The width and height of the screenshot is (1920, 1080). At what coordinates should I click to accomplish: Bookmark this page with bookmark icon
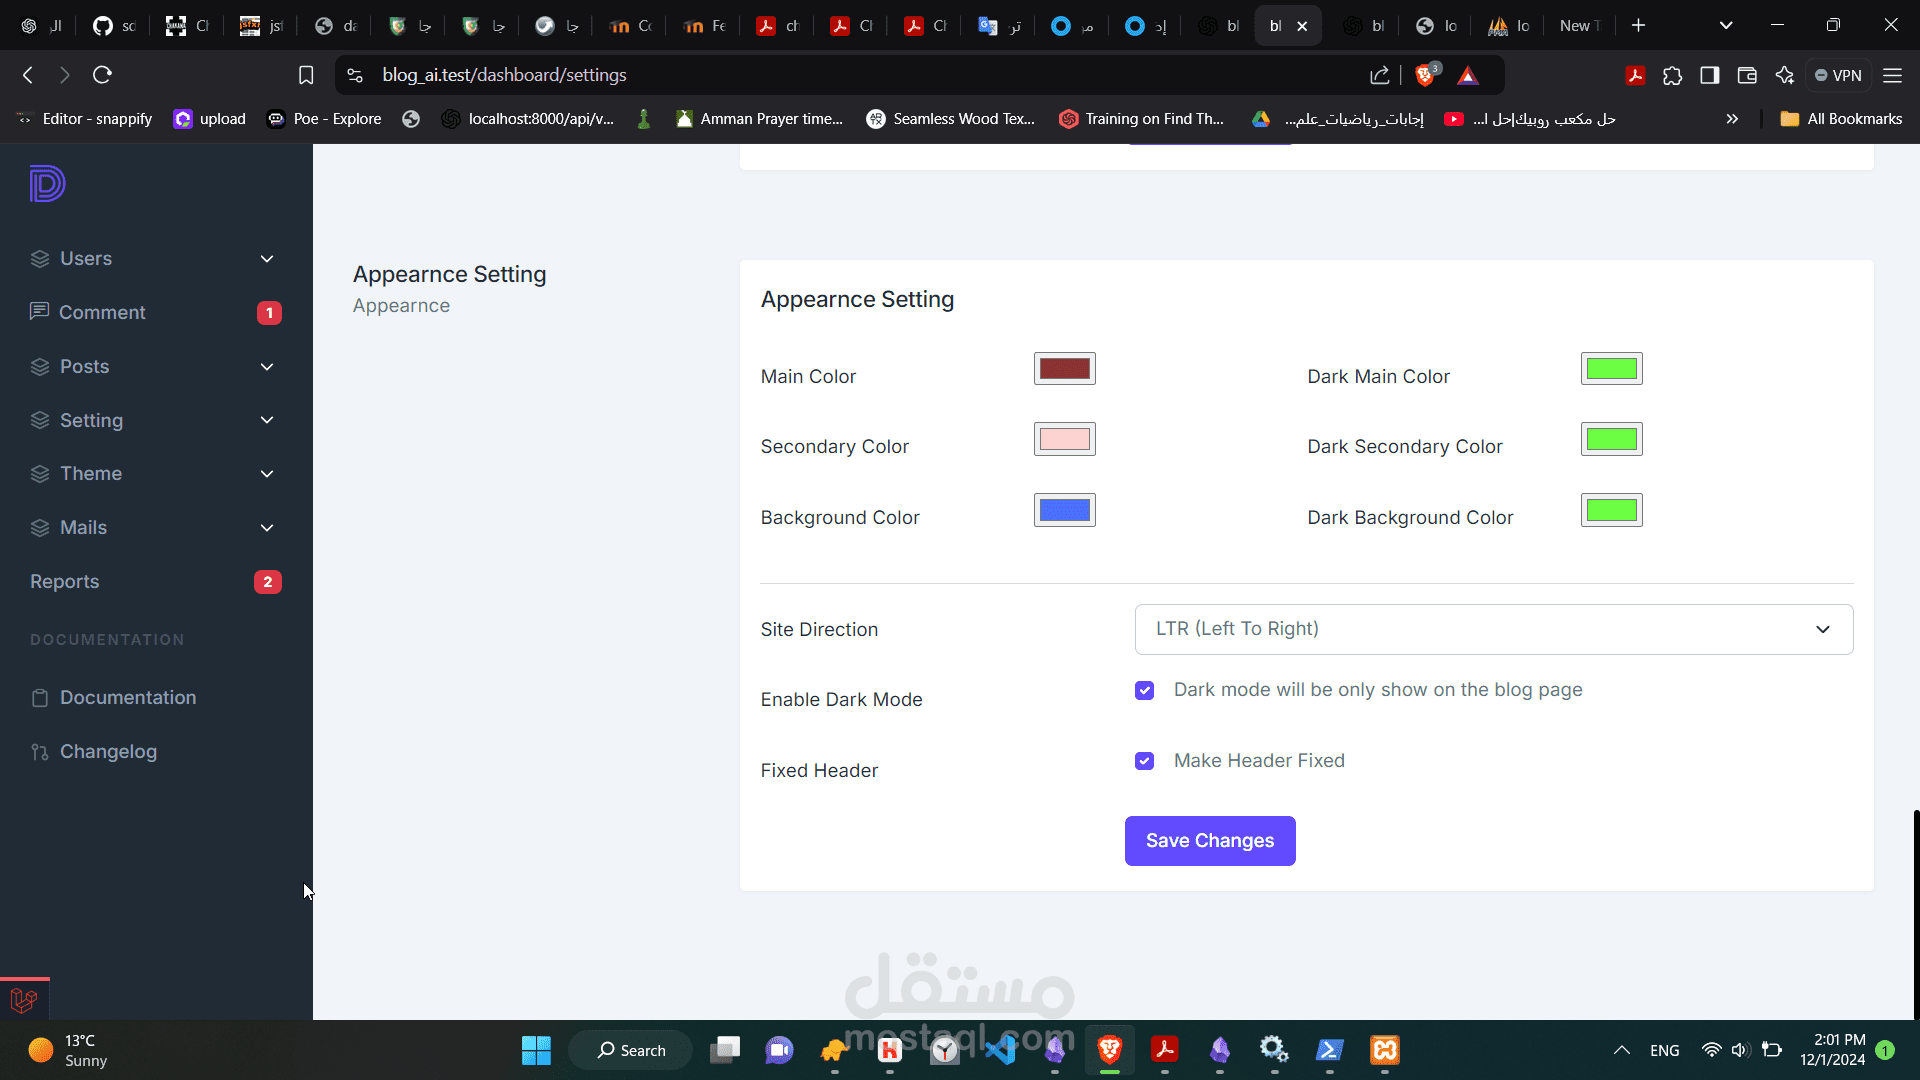tap(306, 75)
